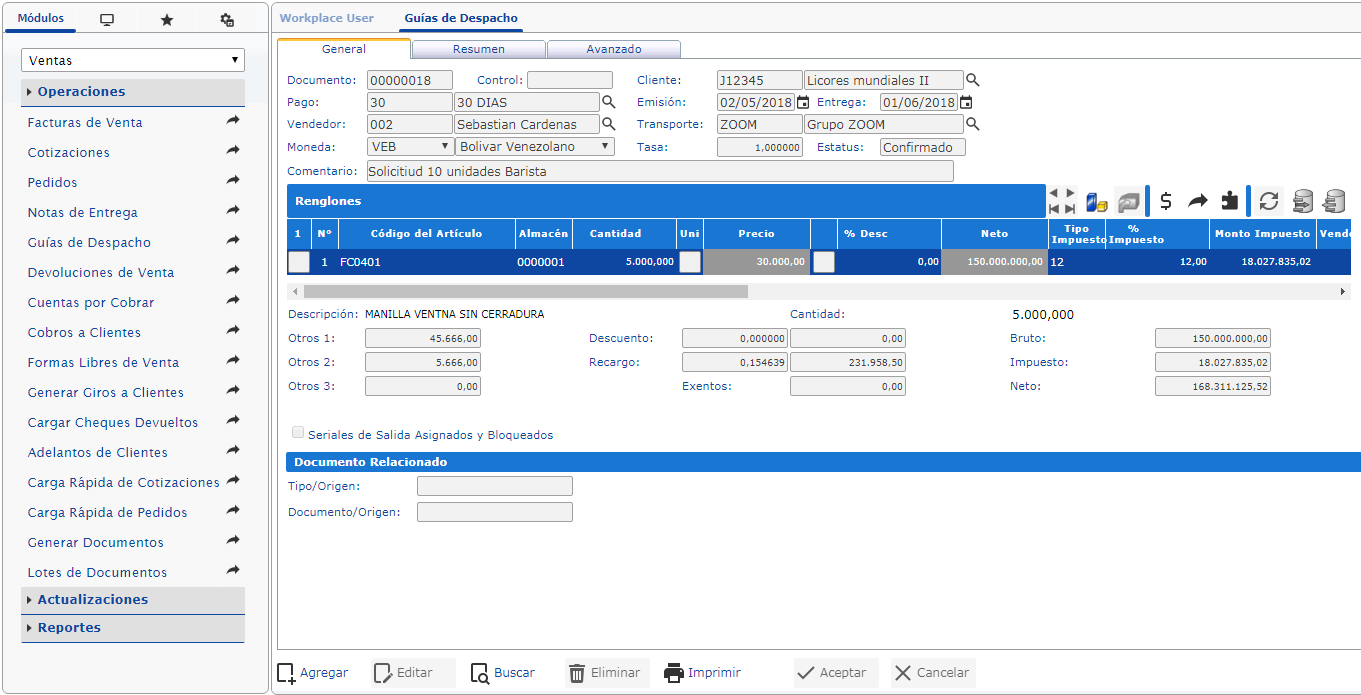
Task: Click the Comentario input field
Action: coord(660,171)
